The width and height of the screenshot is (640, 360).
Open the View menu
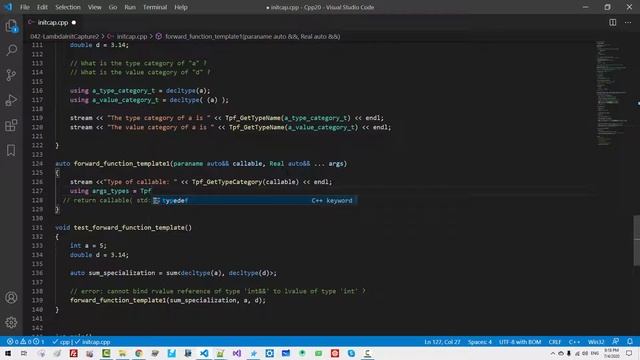[95, 7]
